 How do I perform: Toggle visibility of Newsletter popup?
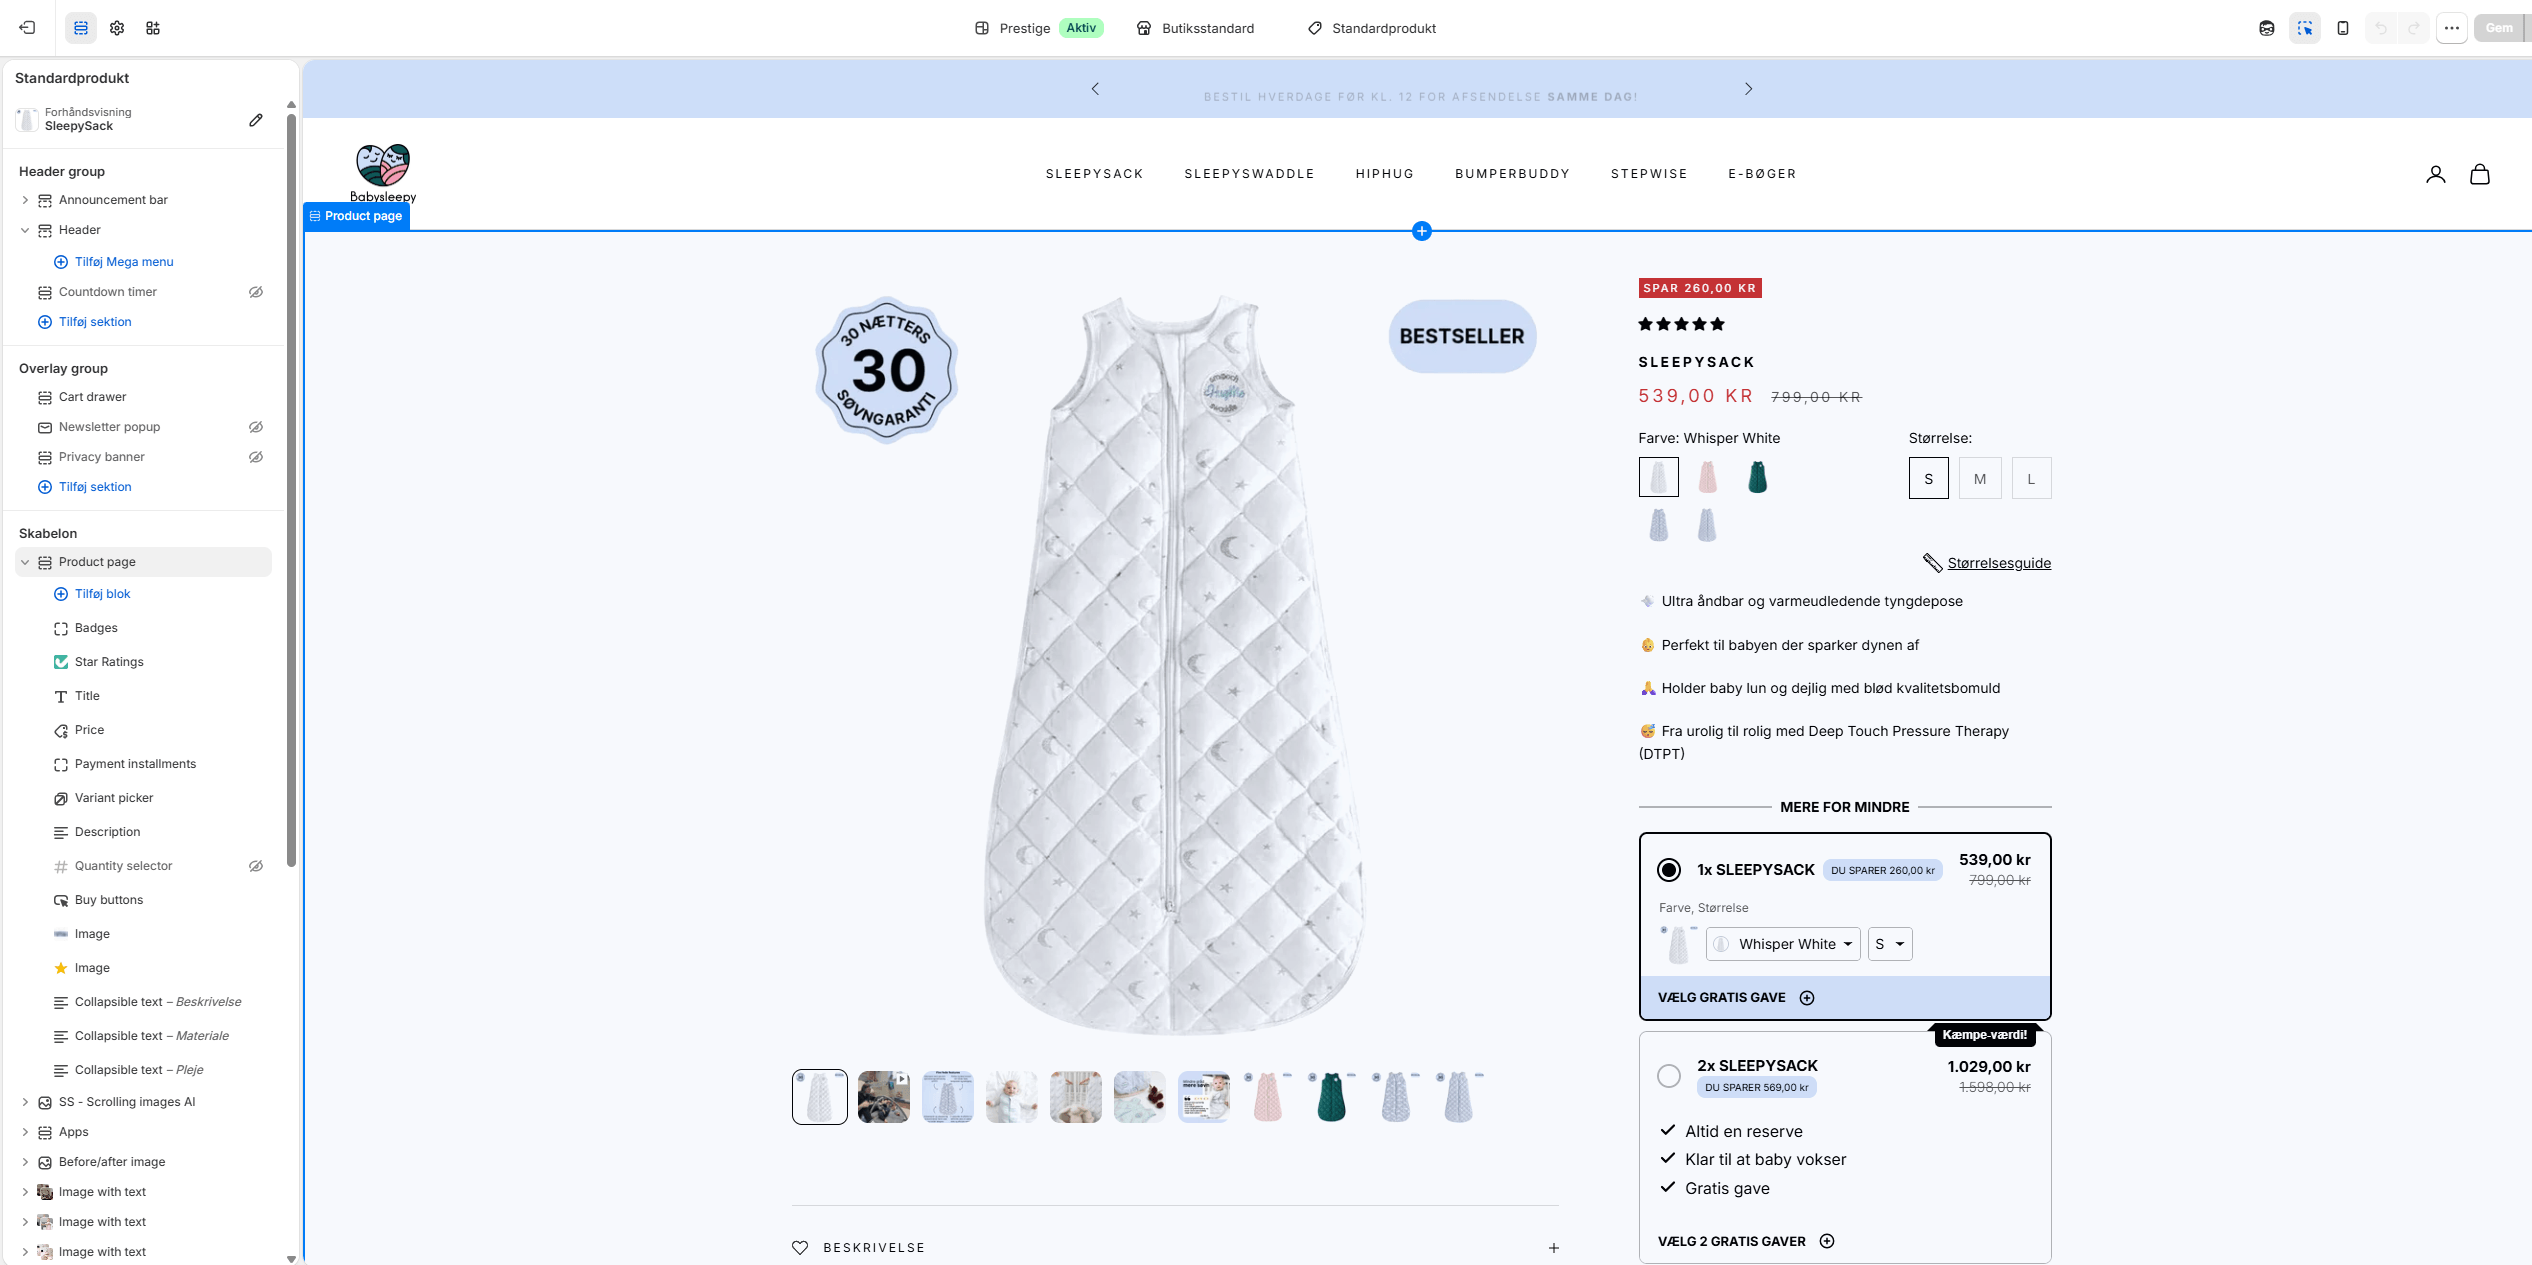tap(256, 427)
